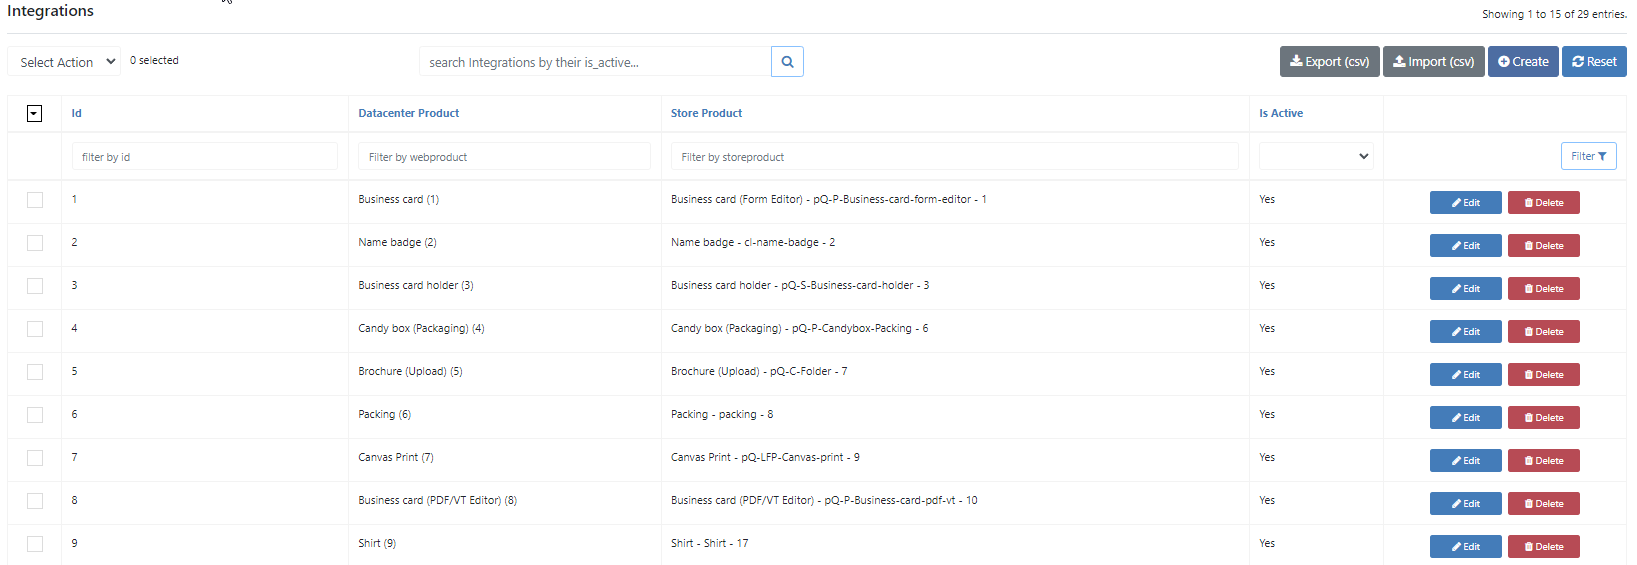Click the Export (csv) download button
The height and width of the screenshot is (565, 1637).
[x=1329, y=62]
